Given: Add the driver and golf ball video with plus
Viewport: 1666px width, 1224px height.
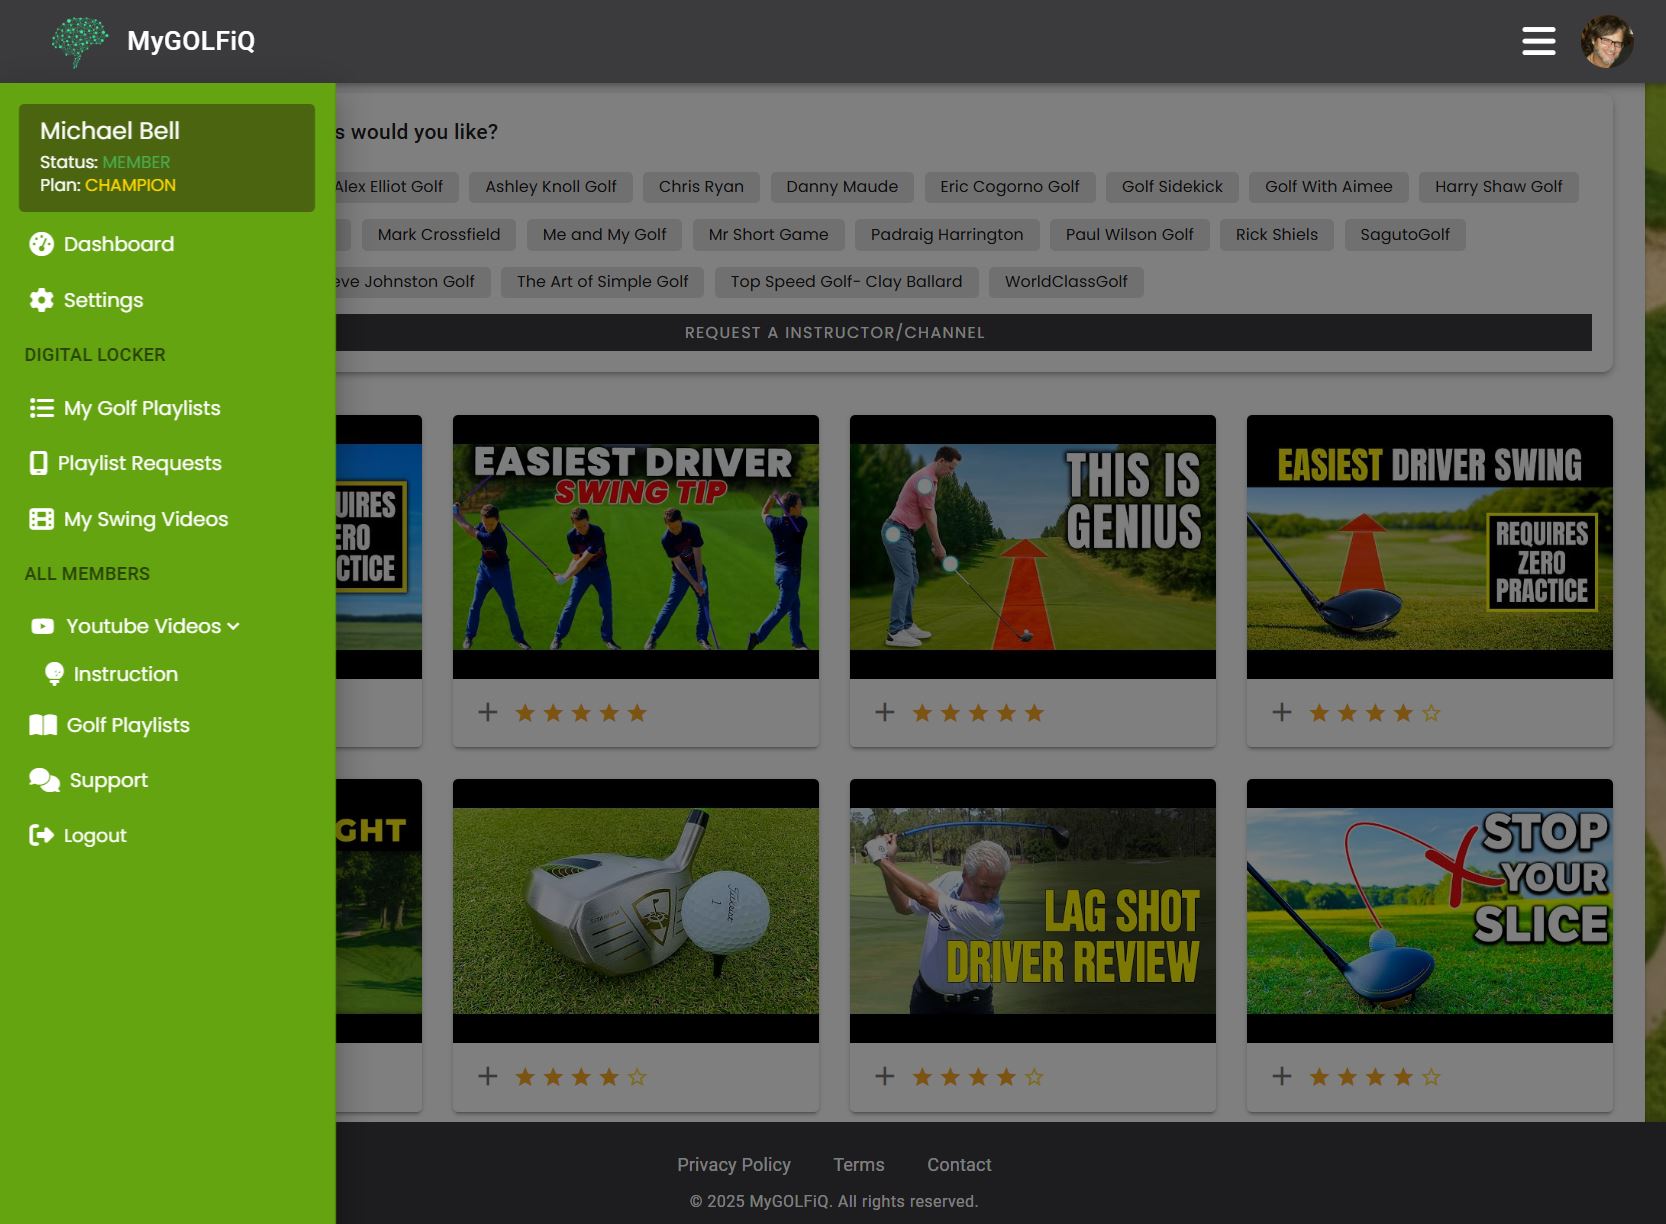Looking at the screenshot, I should [488, 1076].
